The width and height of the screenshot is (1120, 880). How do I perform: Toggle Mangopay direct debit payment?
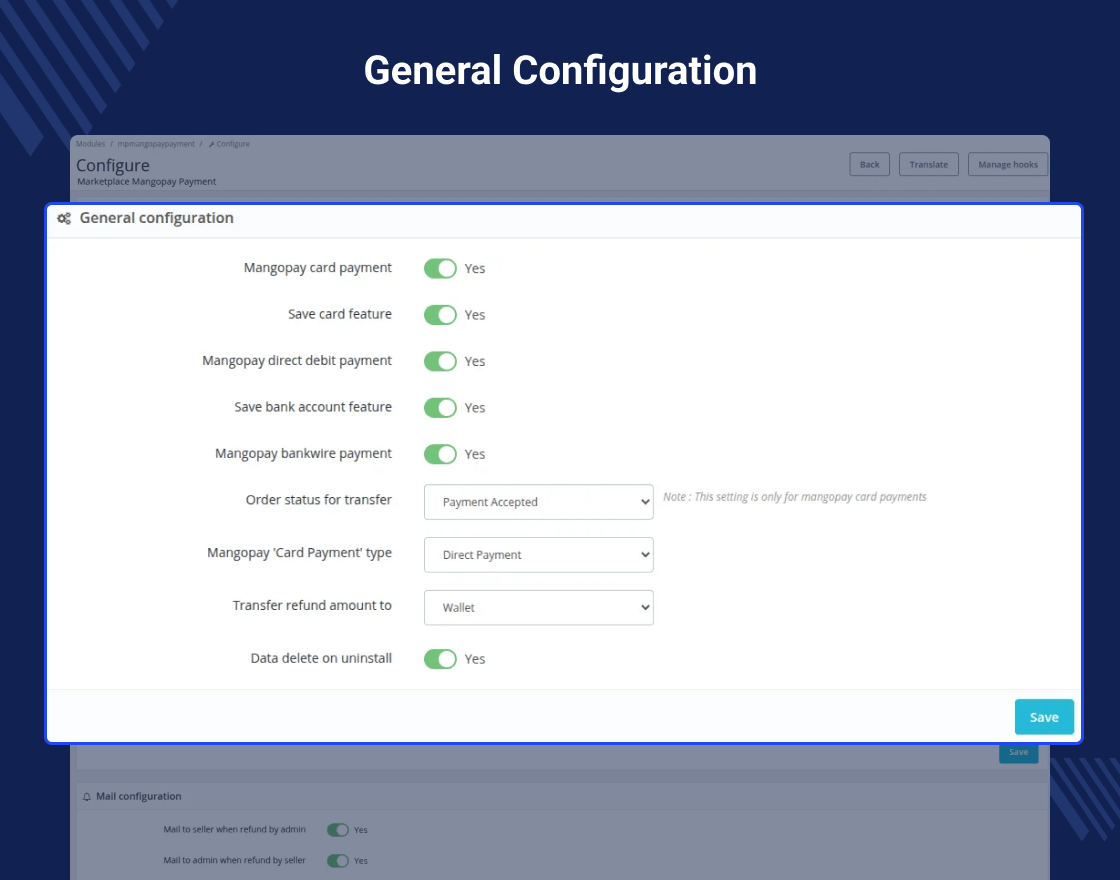(440, 361)
